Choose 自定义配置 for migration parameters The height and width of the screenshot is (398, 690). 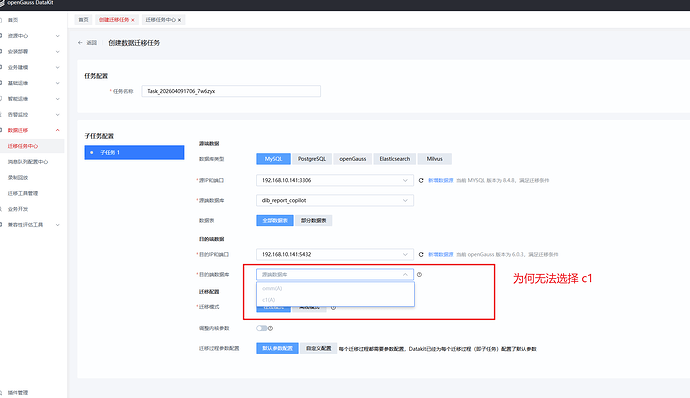(319, 348)
